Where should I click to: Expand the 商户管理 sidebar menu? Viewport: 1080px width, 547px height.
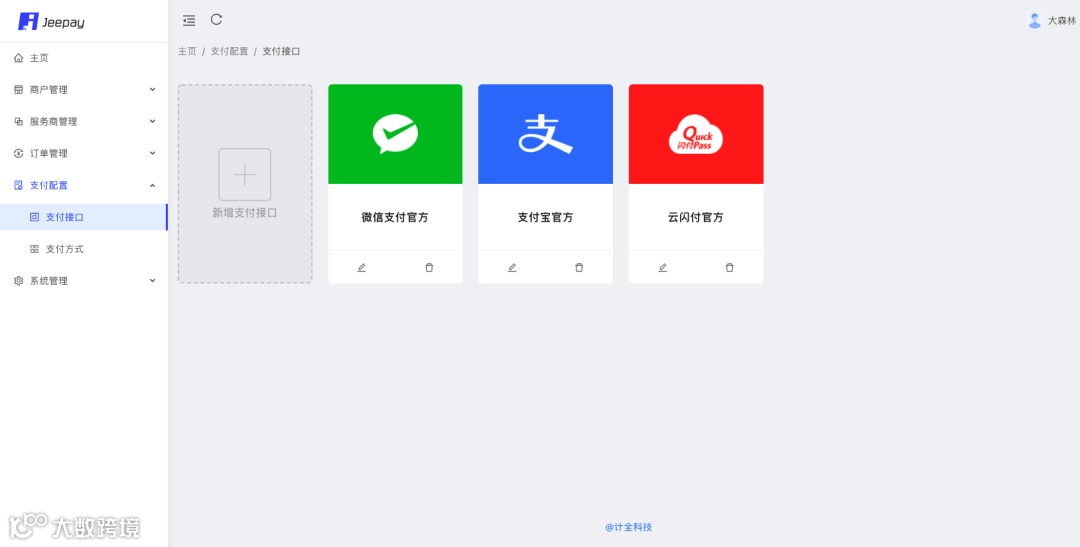[84, 90]
